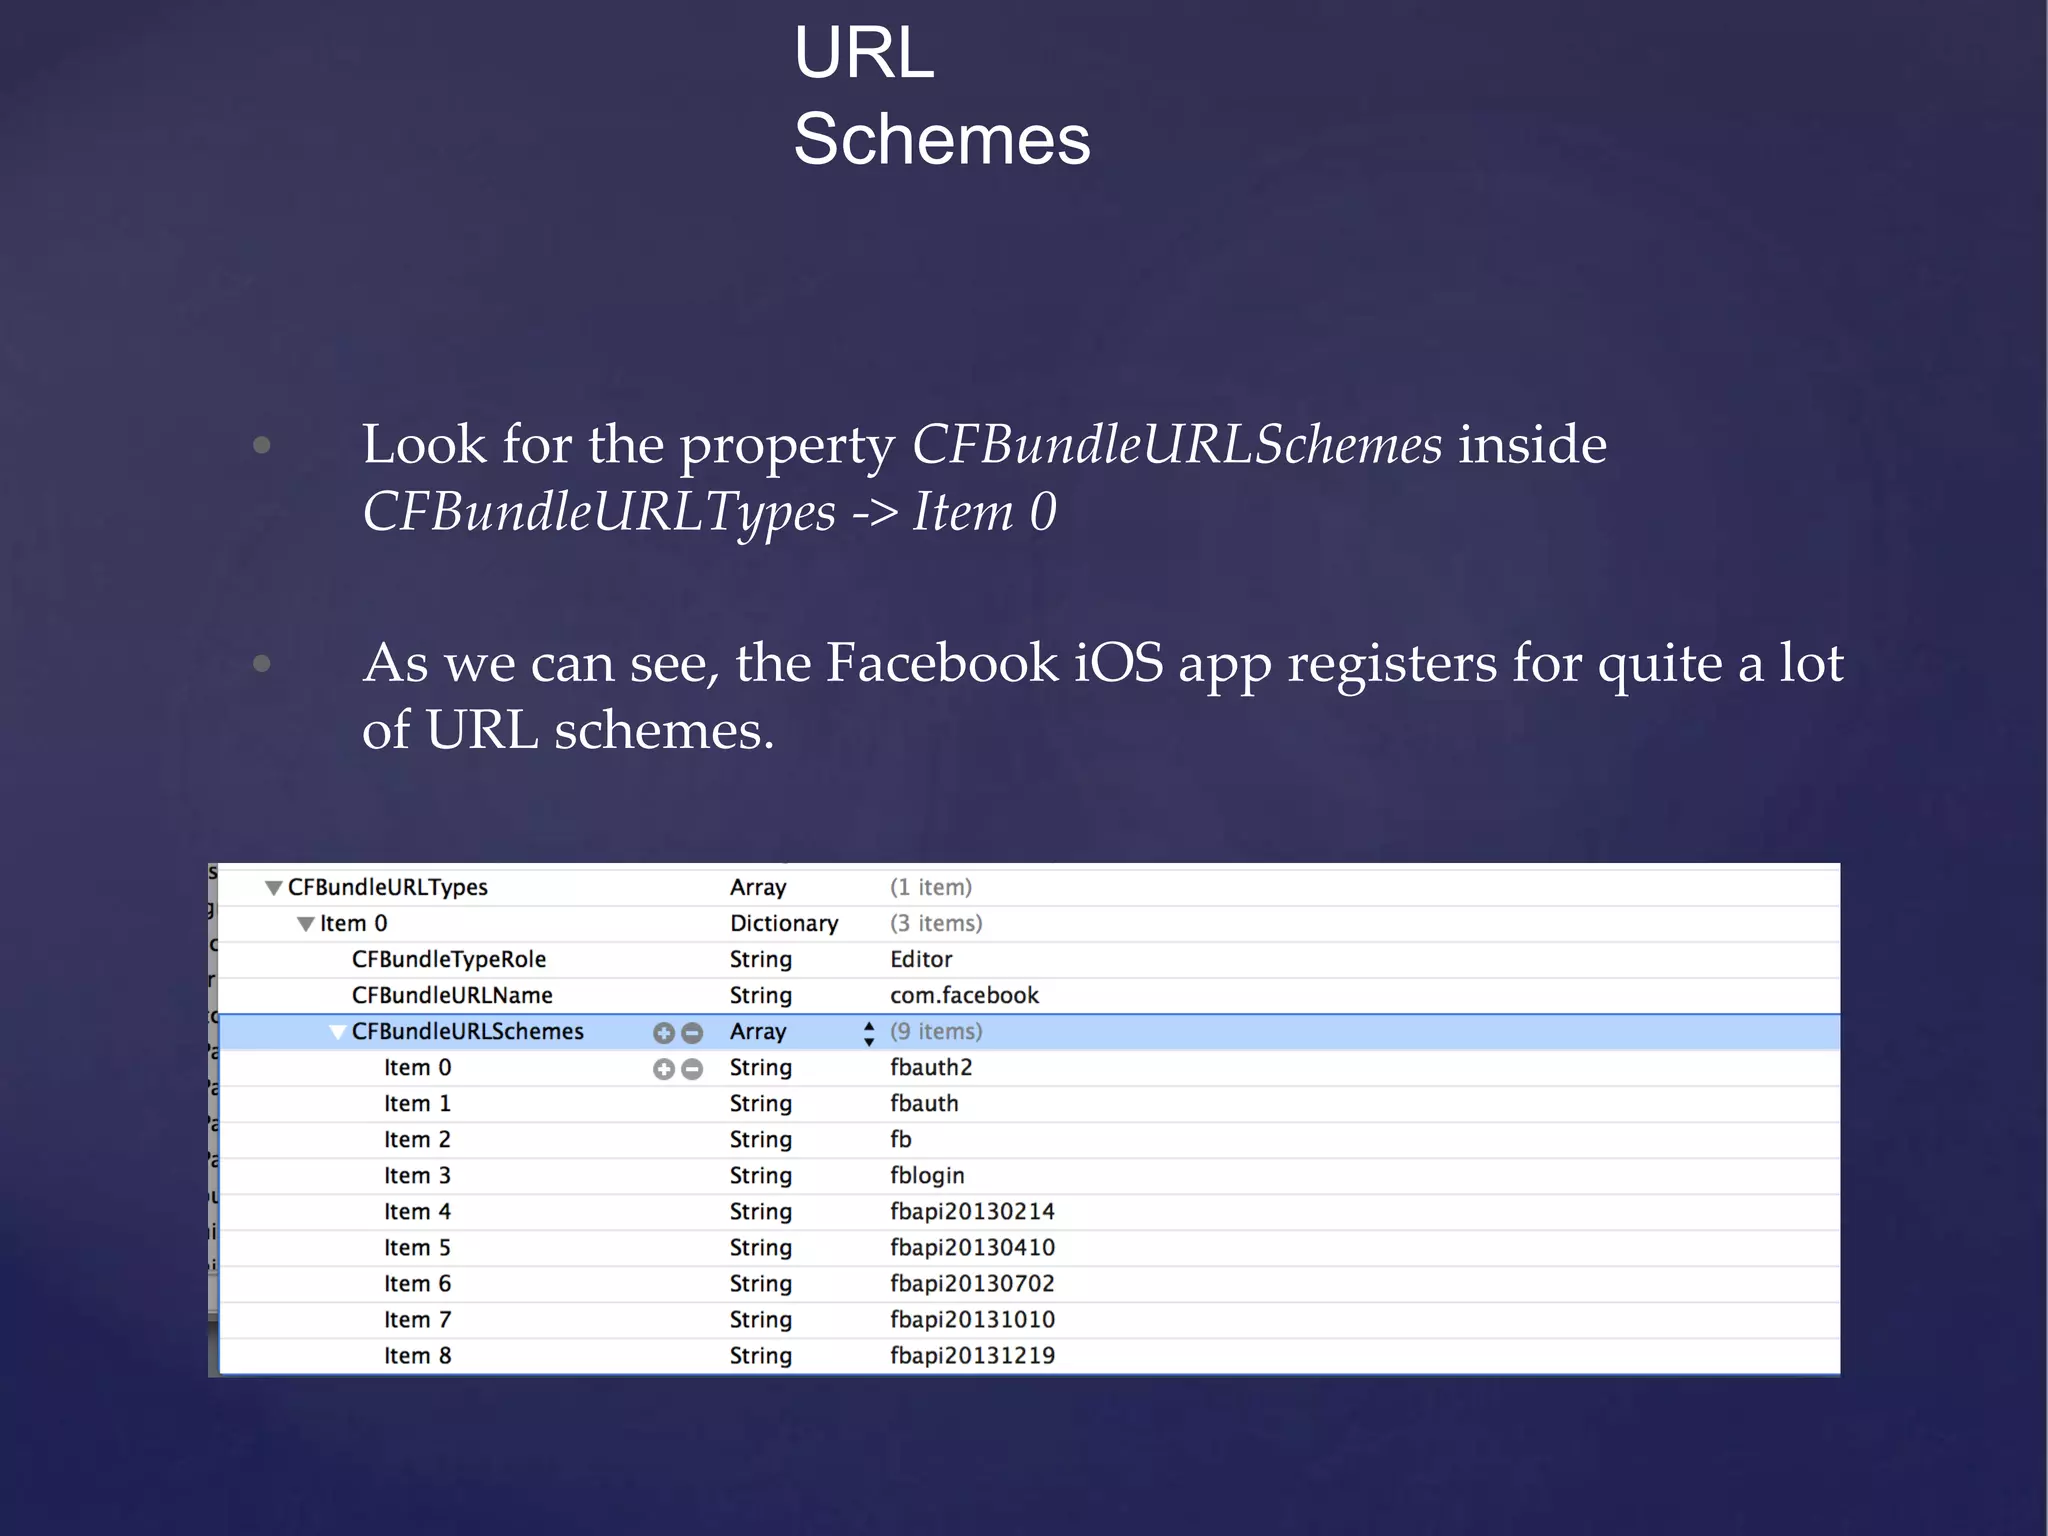
Task: Open the type stepper on CFBundleURLSchemes row
Action: (x=869, y=1033)
